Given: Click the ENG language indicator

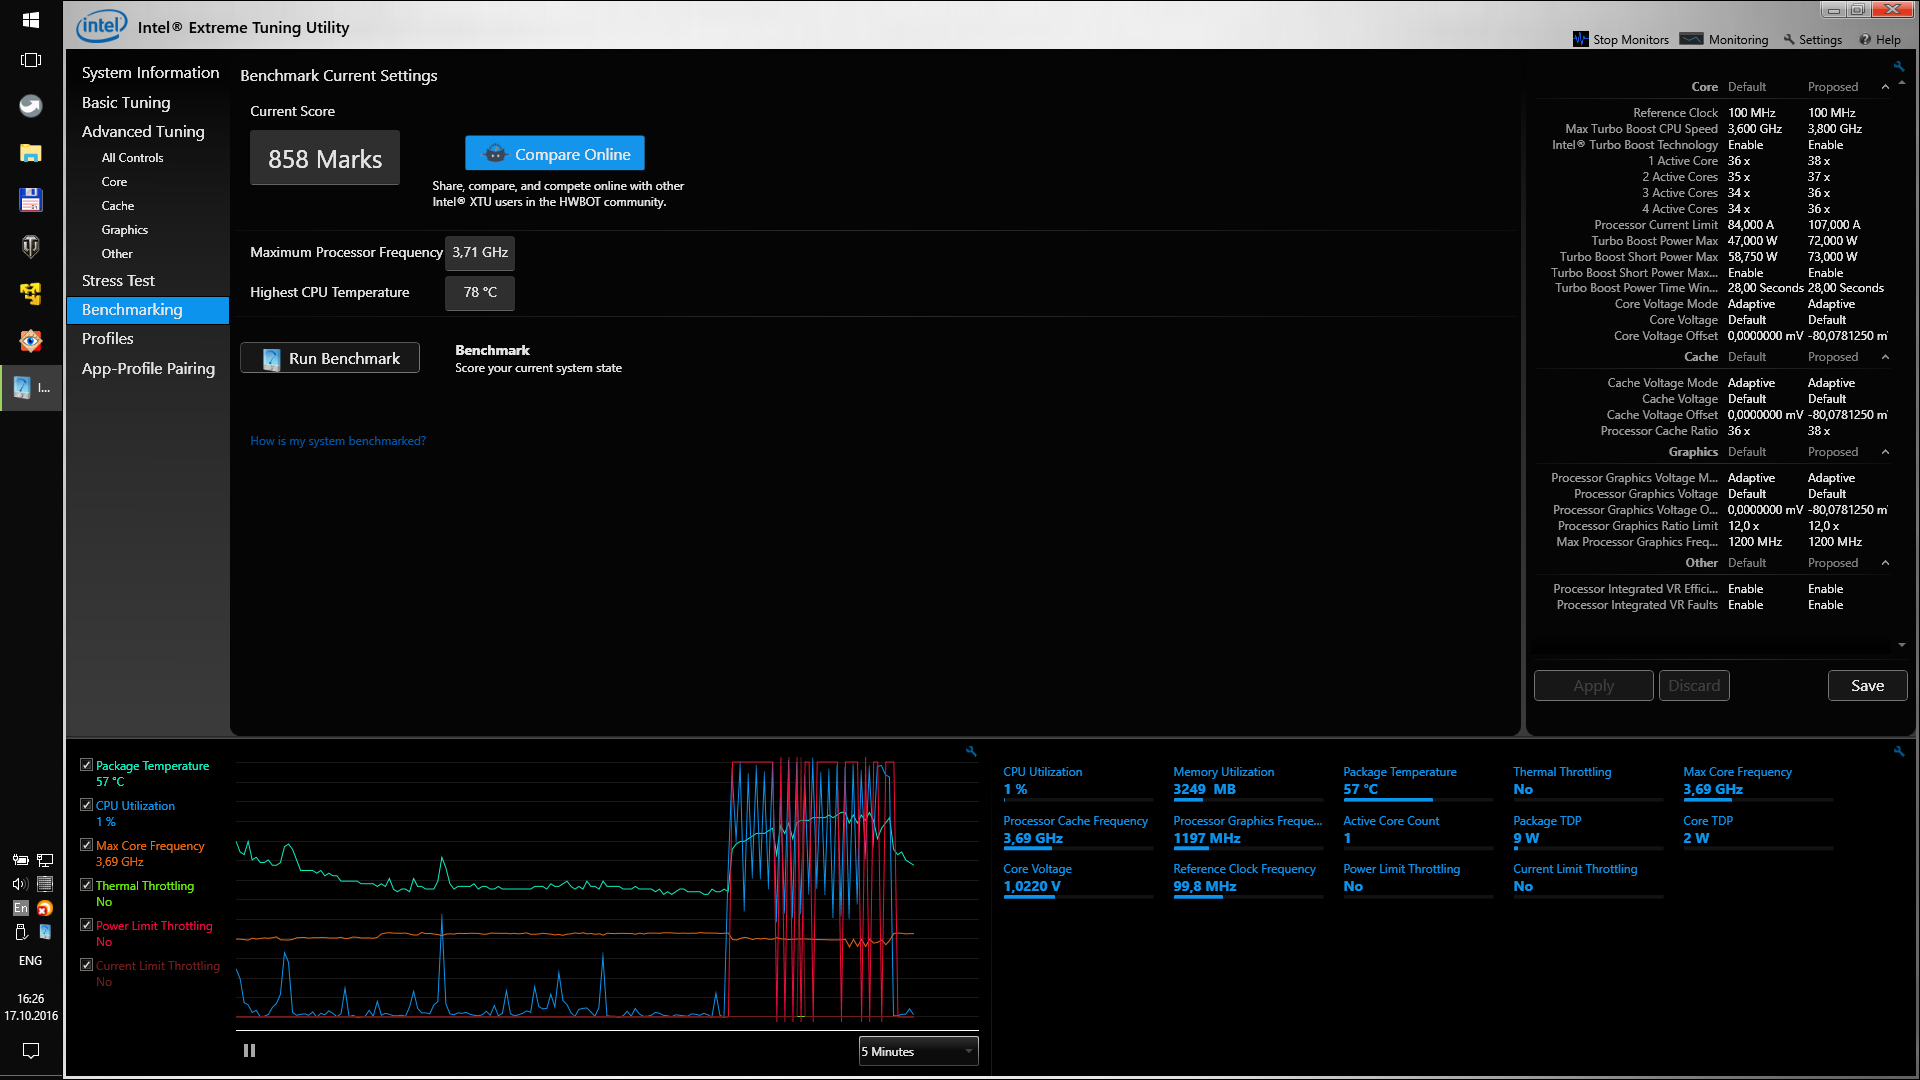Looking at the screenshot, I should [31, 961].
